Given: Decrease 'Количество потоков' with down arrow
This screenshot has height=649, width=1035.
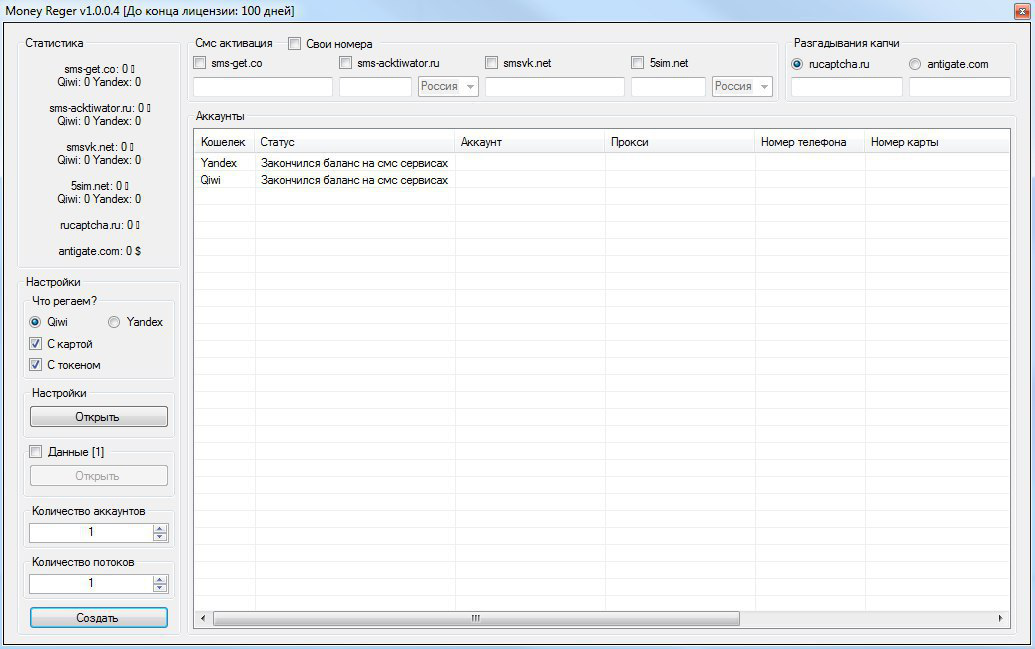Looking at the screenshot, I should click(x=160, y=588).
